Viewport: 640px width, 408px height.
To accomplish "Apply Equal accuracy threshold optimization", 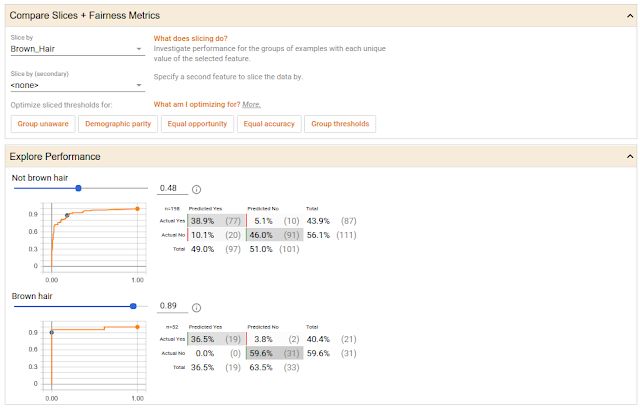I will 268,124.
